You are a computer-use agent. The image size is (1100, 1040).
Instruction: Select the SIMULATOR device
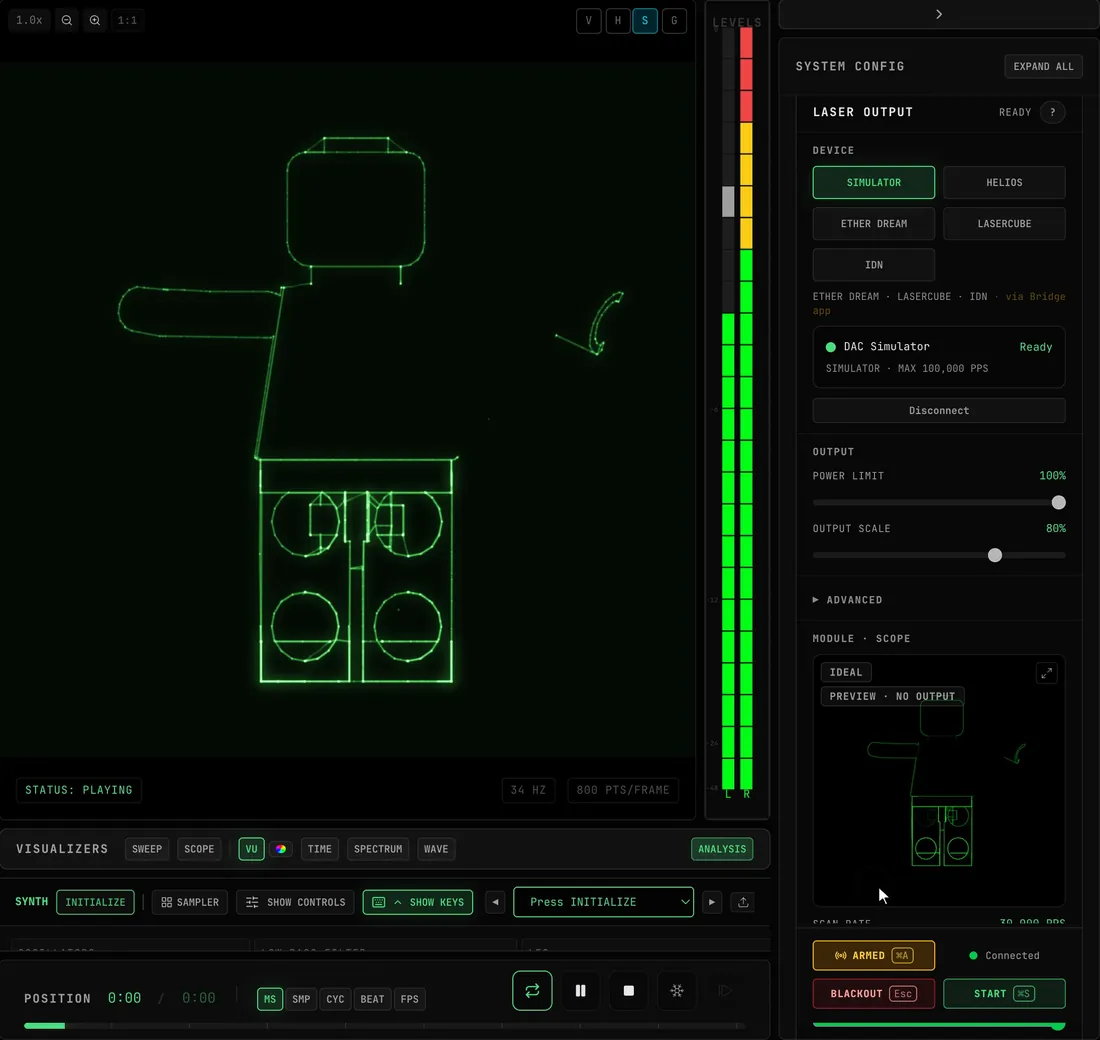(873, 182)
